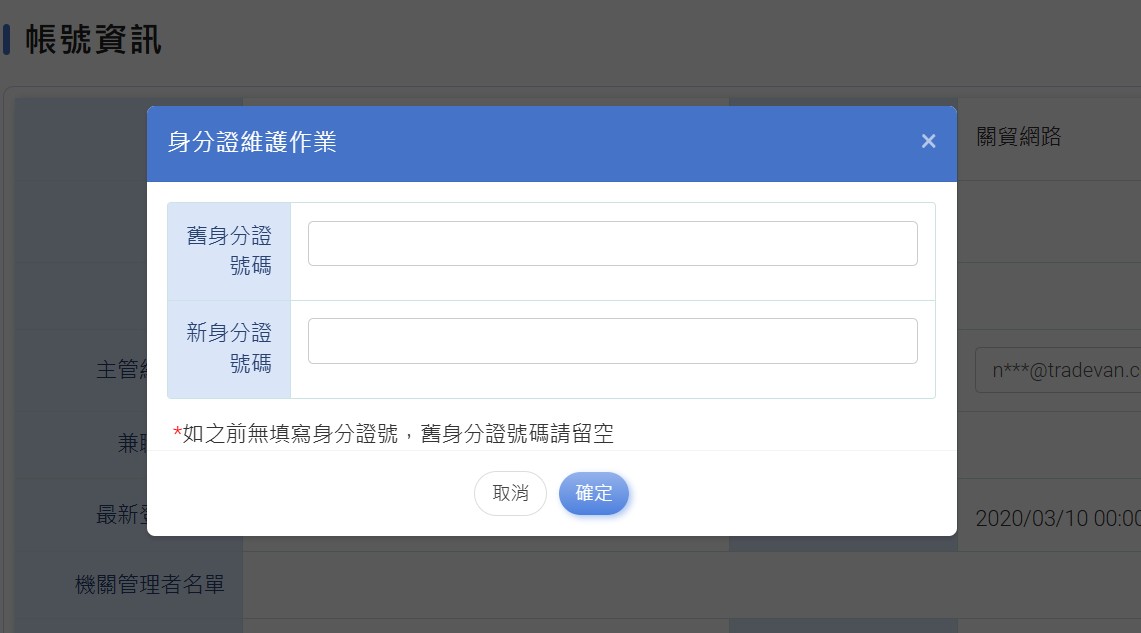Click the 取消 button
Image resolution: width=1141 pixels, height=633 pixels.
point(510,493)
